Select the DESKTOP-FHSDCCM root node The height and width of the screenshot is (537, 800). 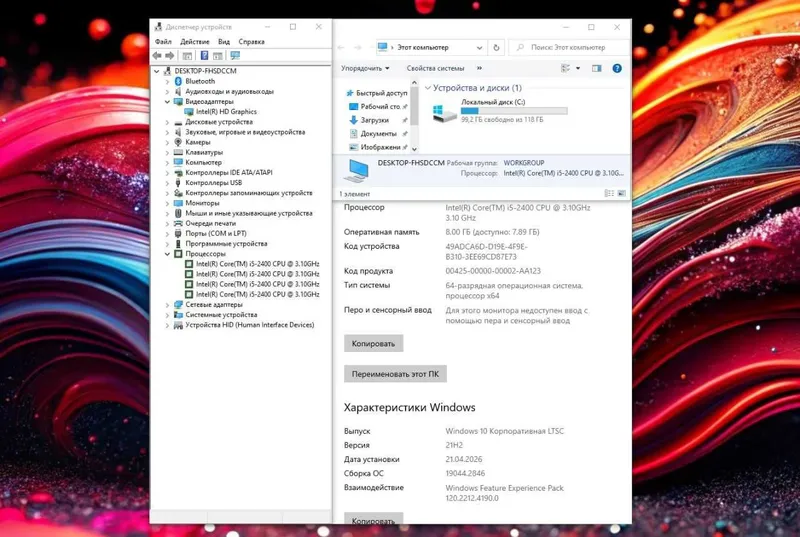point(205,71)
